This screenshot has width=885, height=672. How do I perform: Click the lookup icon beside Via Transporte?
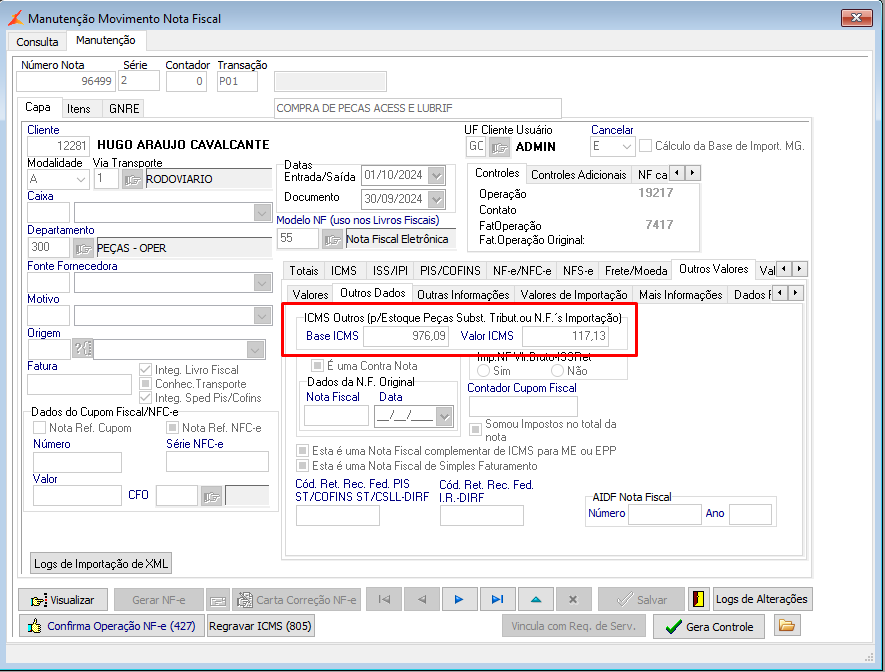[x=132, y=179]
